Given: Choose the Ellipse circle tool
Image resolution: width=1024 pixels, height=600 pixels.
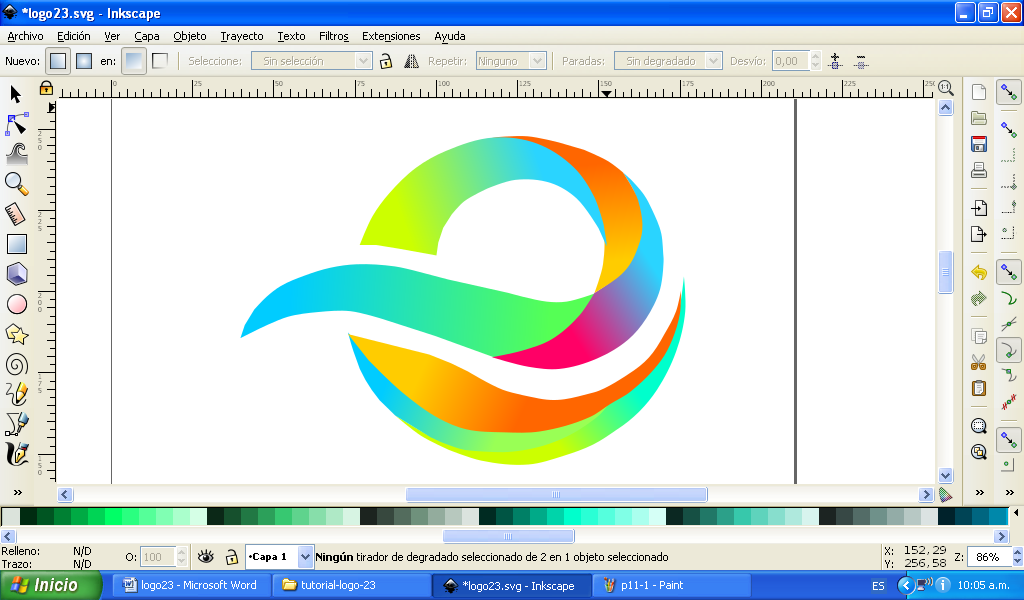Looking at the screenshot, I should pyautogui.click(x=16, y=304).
